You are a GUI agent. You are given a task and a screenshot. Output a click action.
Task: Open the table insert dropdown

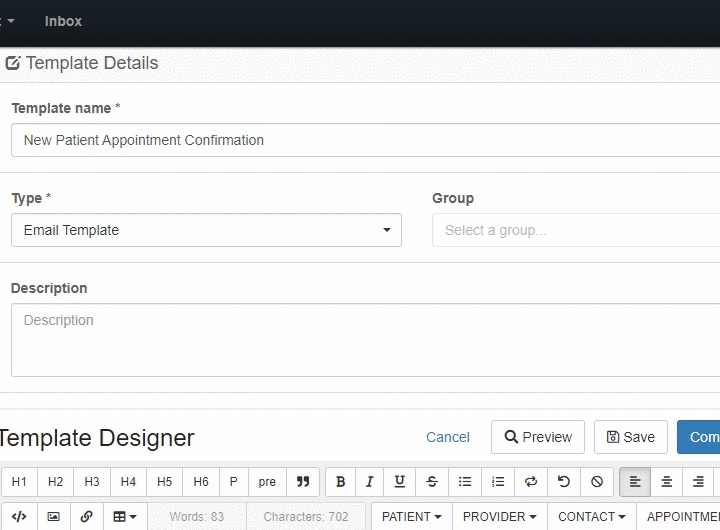(125, 517)
